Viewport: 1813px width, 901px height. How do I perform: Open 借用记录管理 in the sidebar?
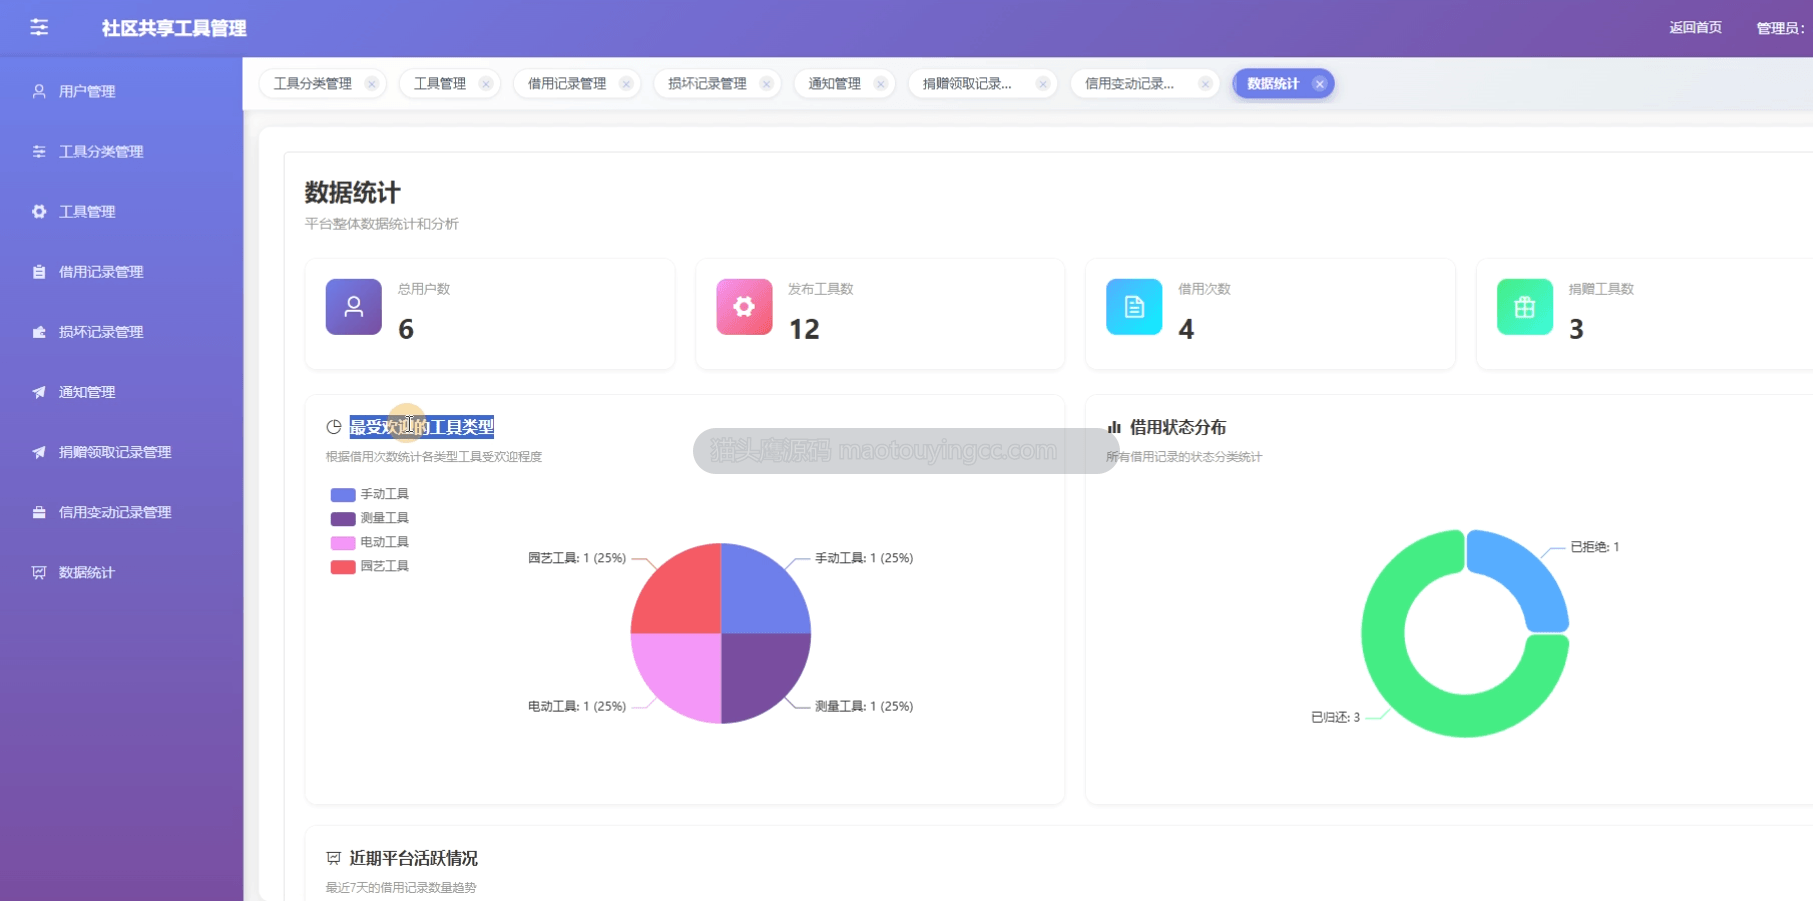[121, 272]
